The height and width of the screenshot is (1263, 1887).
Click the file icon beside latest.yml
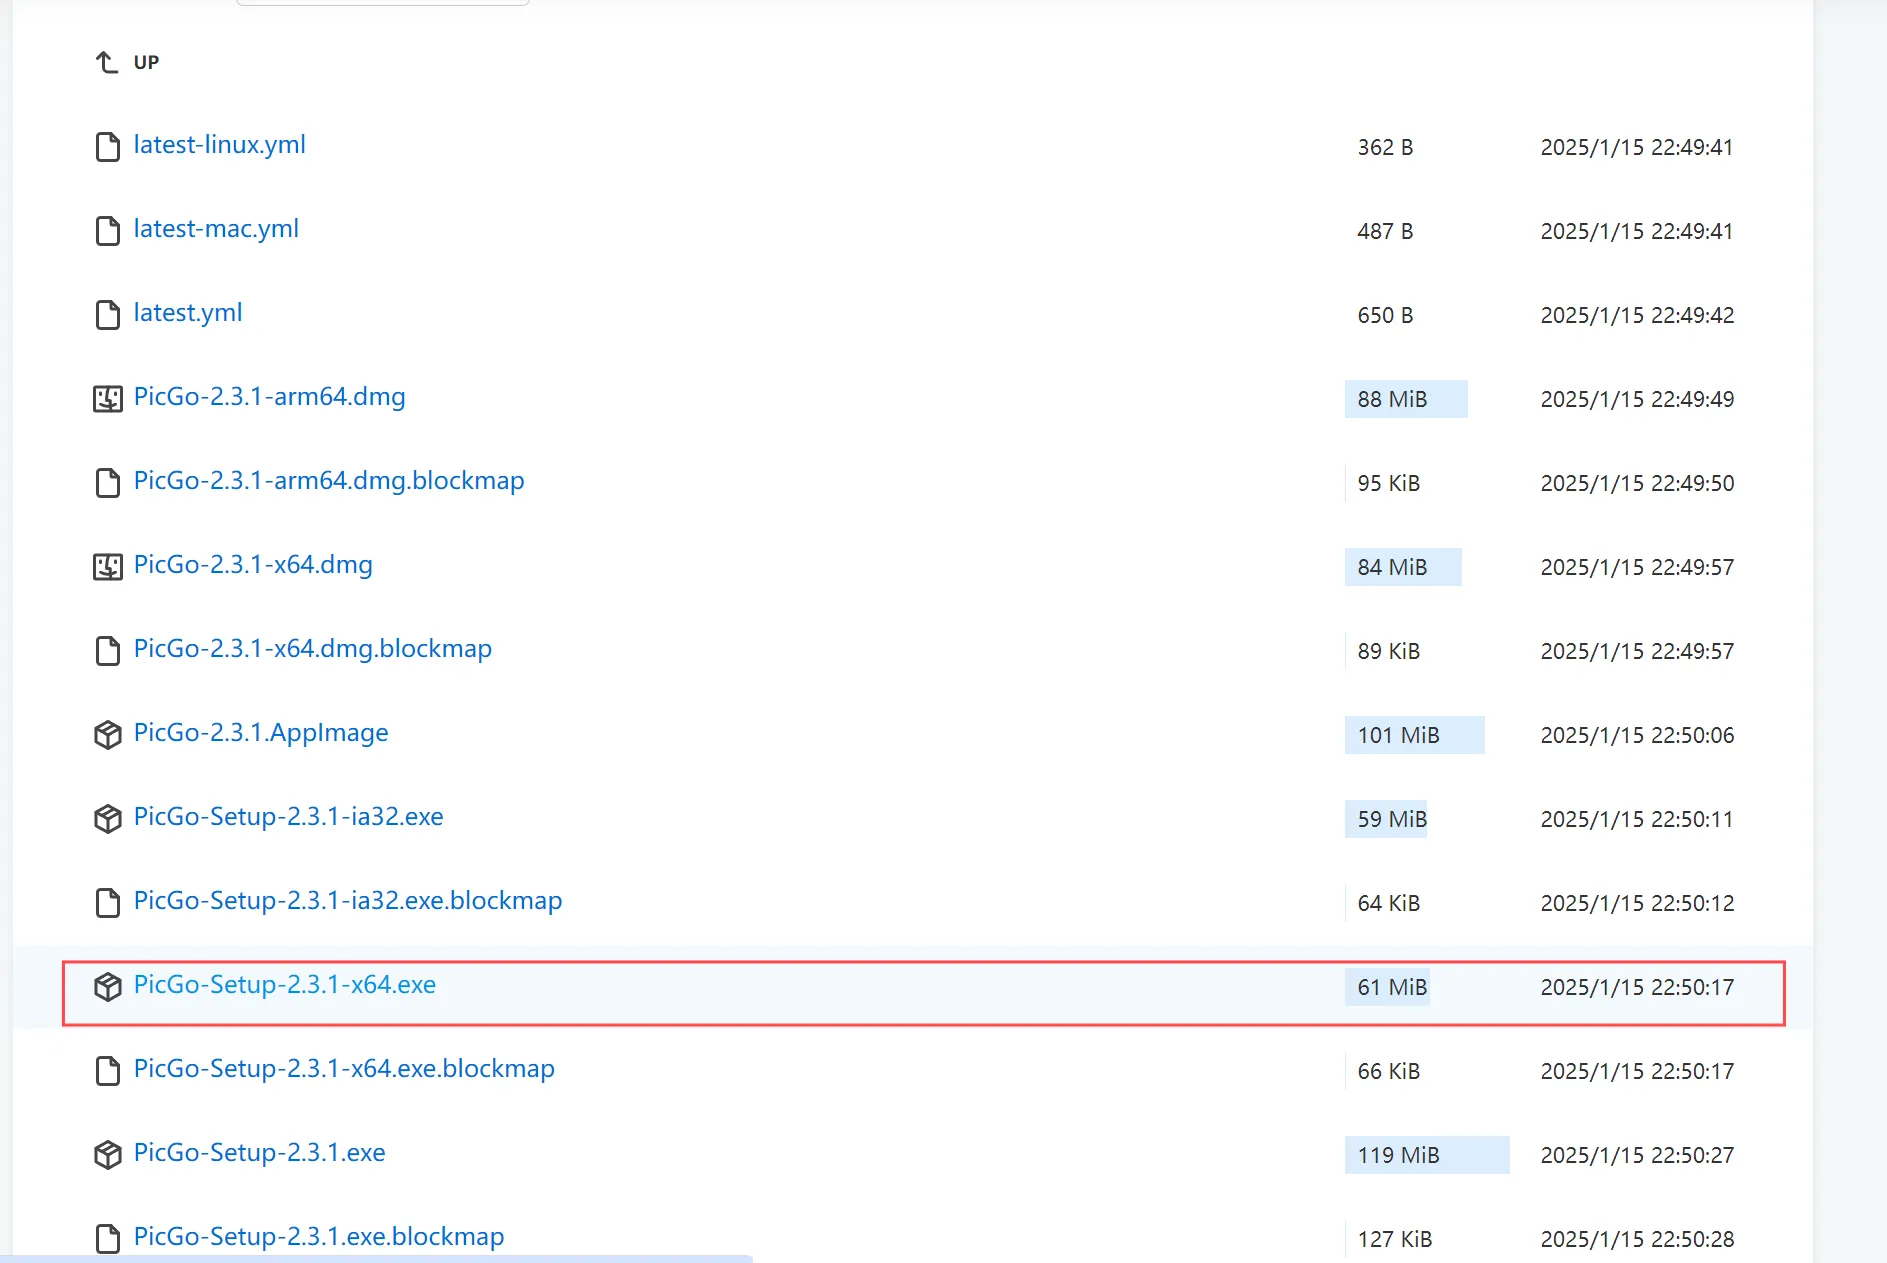pyautogui.click(x=107, y=315)
